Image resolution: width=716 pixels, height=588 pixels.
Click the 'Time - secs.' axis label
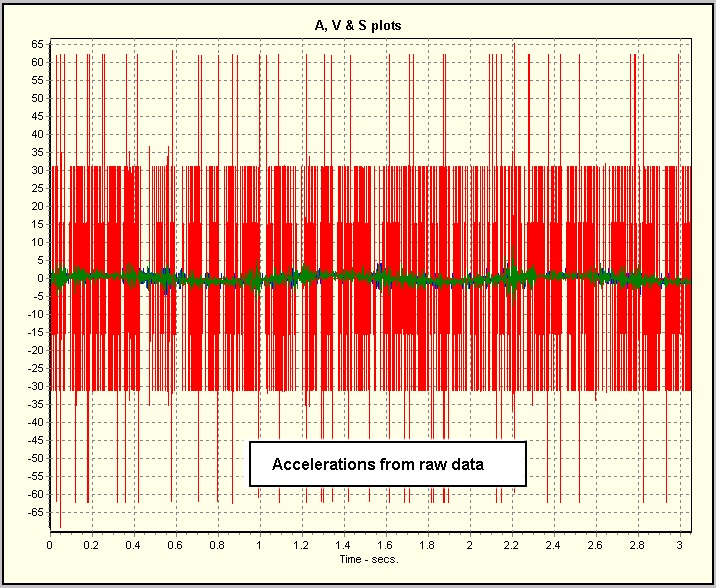[369, 559]
